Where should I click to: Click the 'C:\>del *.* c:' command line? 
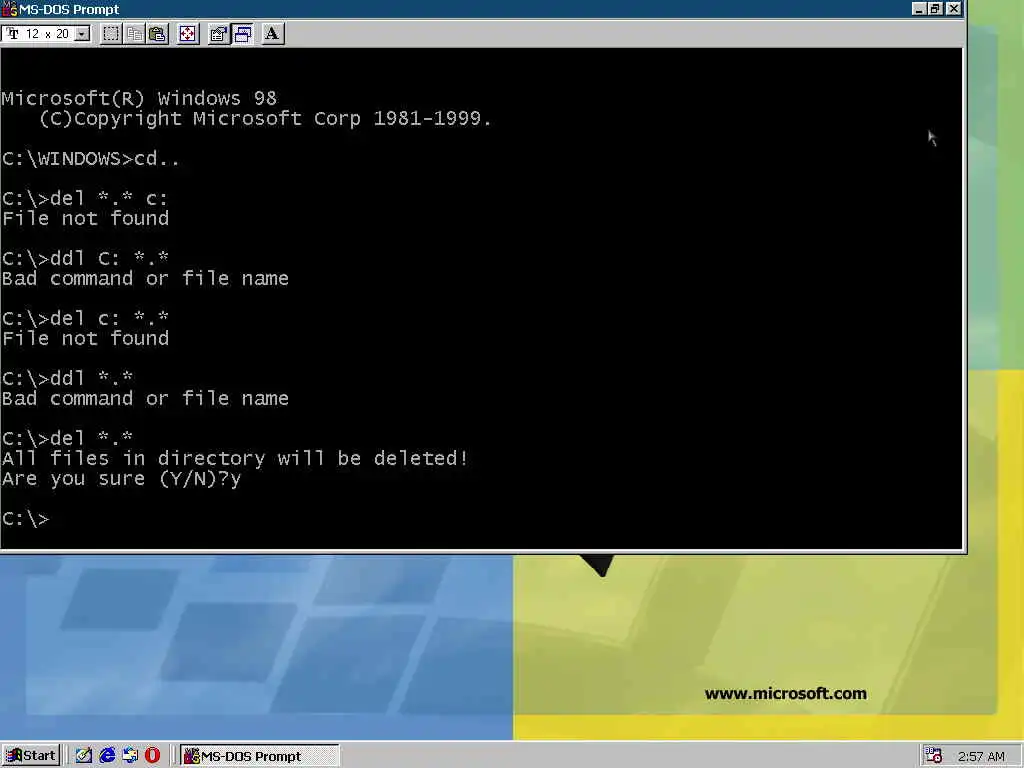[85, 199]
